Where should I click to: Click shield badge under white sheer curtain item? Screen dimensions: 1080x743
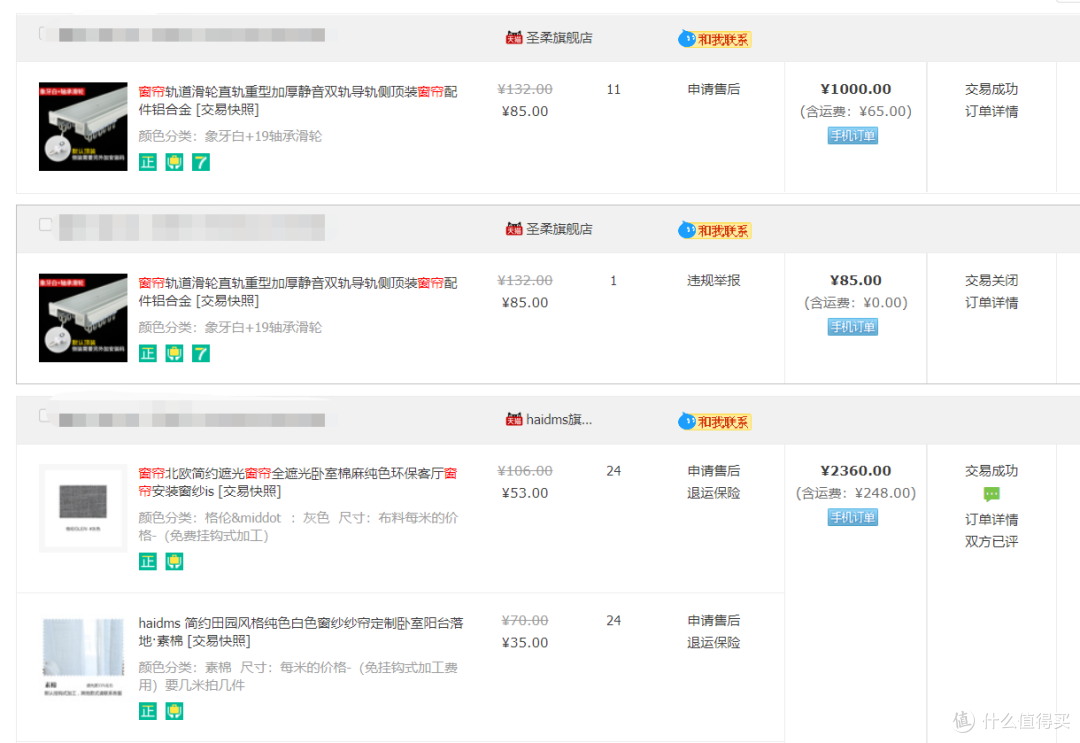point(174,711)
